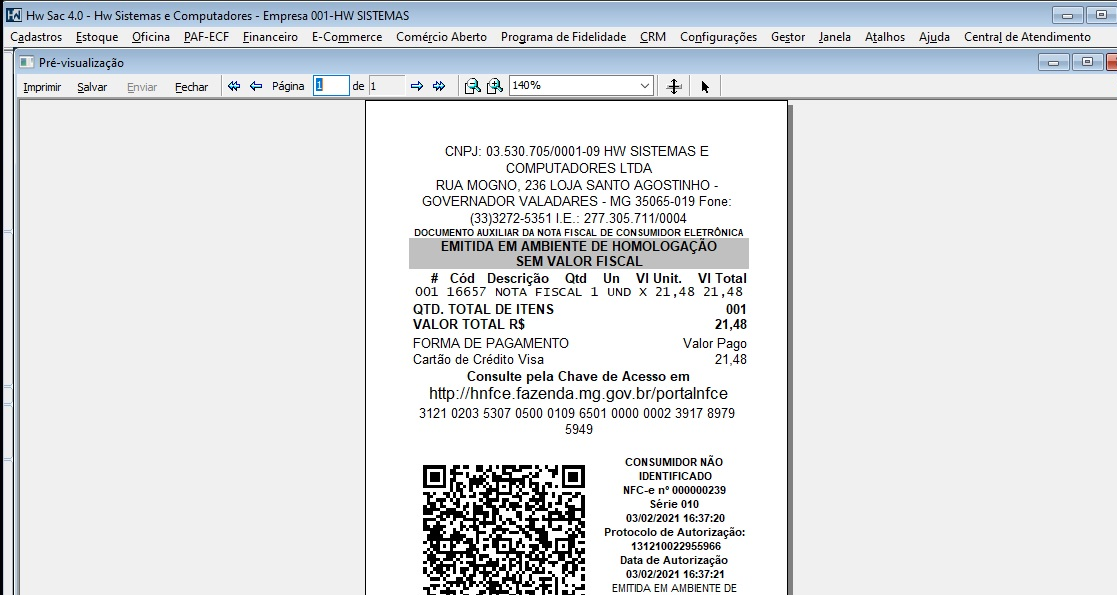Open the CRM menu
This screenshot has width=1117, height=595.
[653, 37]
